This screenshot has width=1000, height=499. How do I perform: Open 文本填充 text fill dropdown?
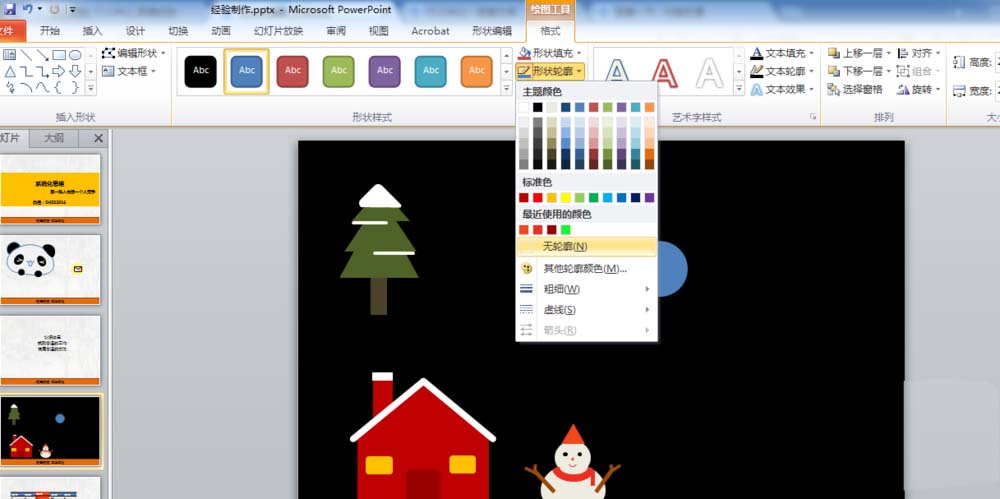(783, 53)
